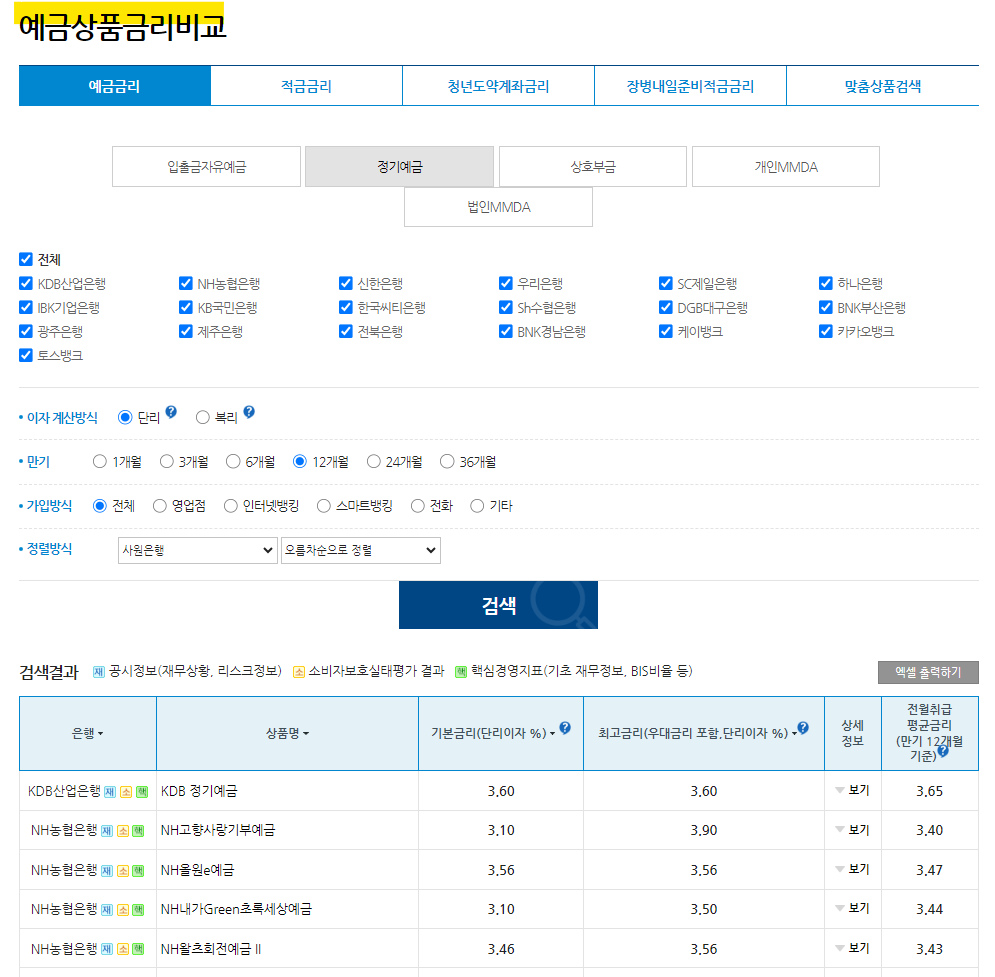Open 핵 icon in NH왈츠회전예금 II row
995x977 pixels.
click(138, 949)
